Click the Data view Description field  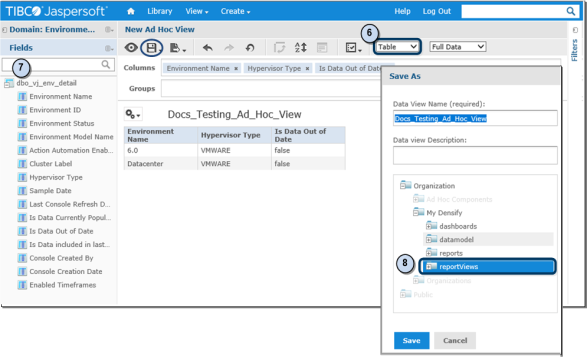click(x=475, y=155)
